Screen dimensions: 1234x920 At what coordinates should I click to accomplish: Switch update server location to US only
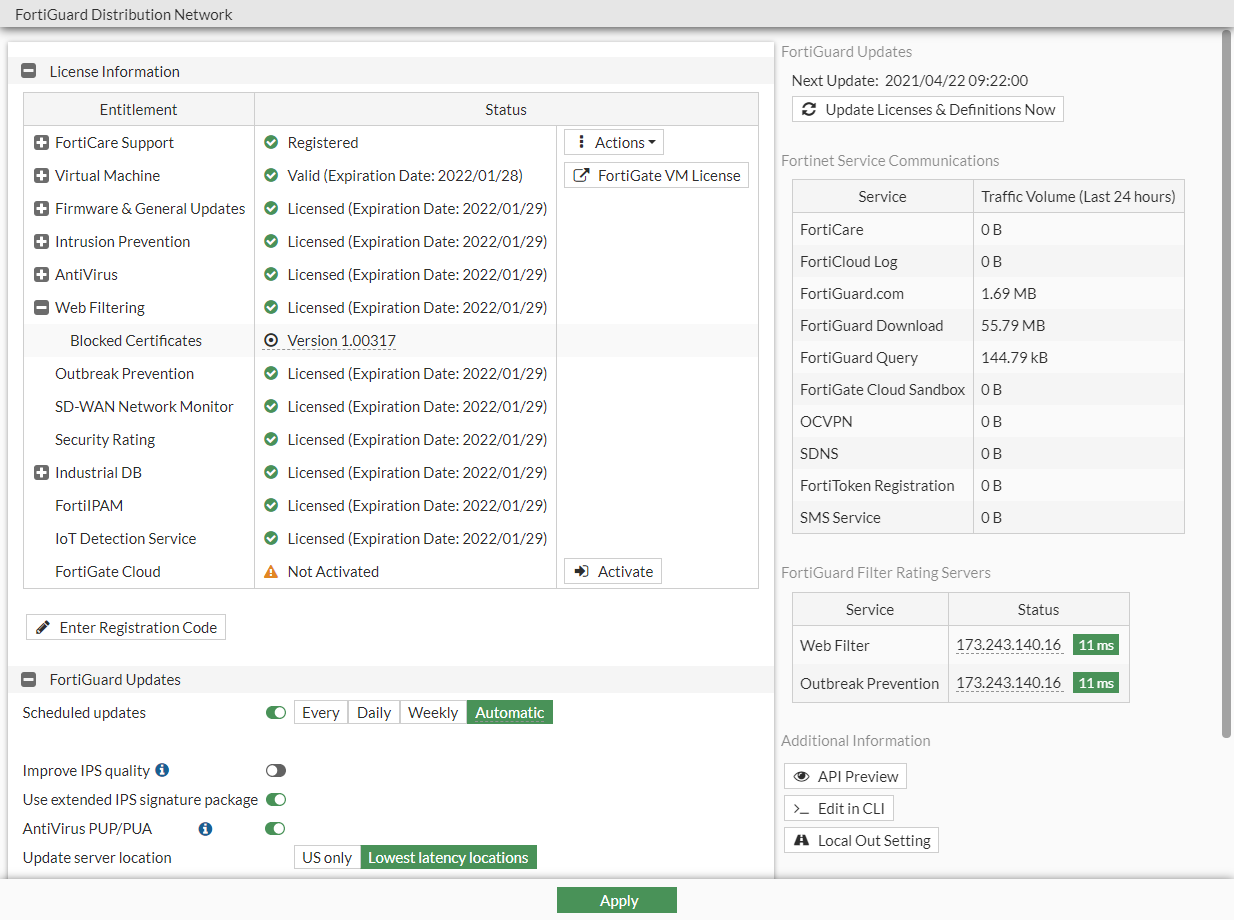point(326,857)
